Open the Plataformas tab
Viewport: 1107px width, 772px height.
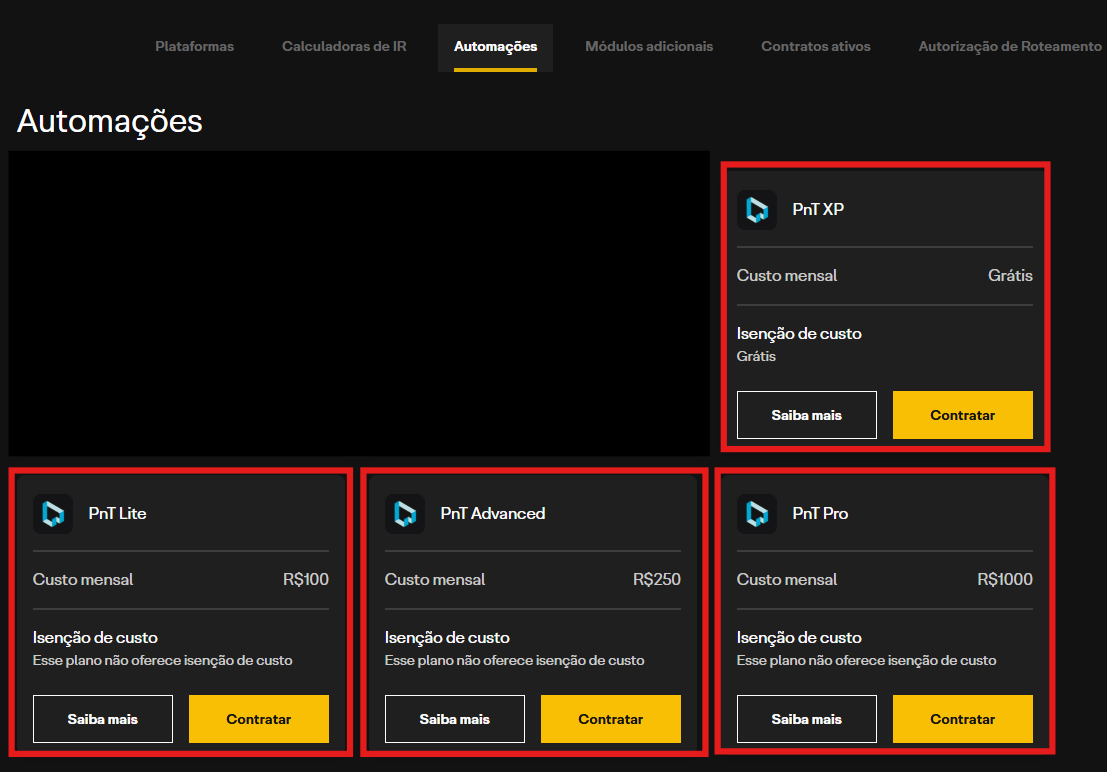195,47
